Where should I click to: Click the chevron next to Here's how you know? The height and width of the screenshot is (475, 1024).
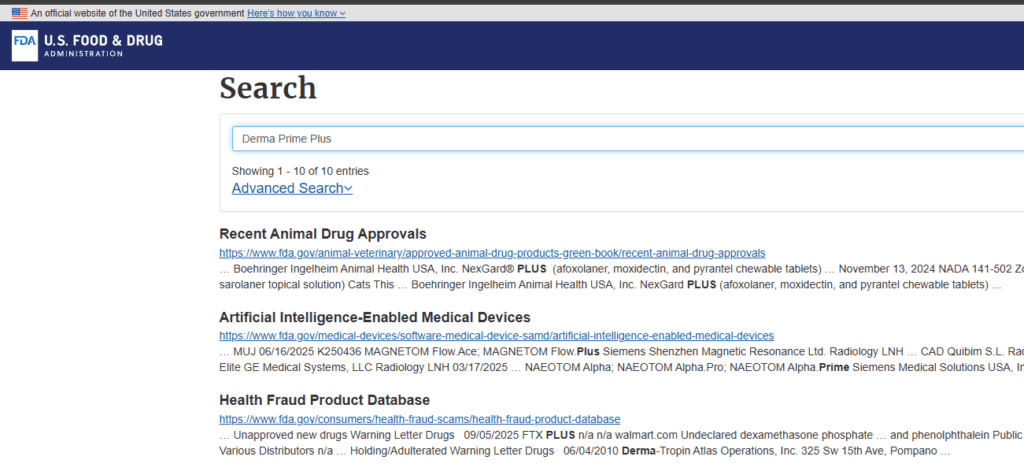(x=343, y=14)
